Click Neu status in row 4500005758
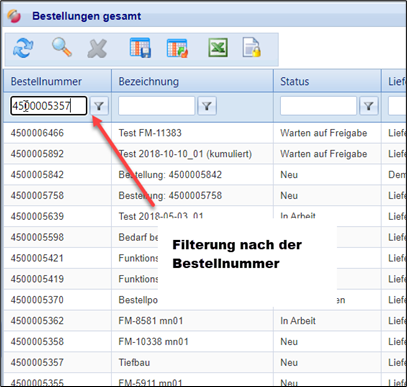 coord(289,196)
